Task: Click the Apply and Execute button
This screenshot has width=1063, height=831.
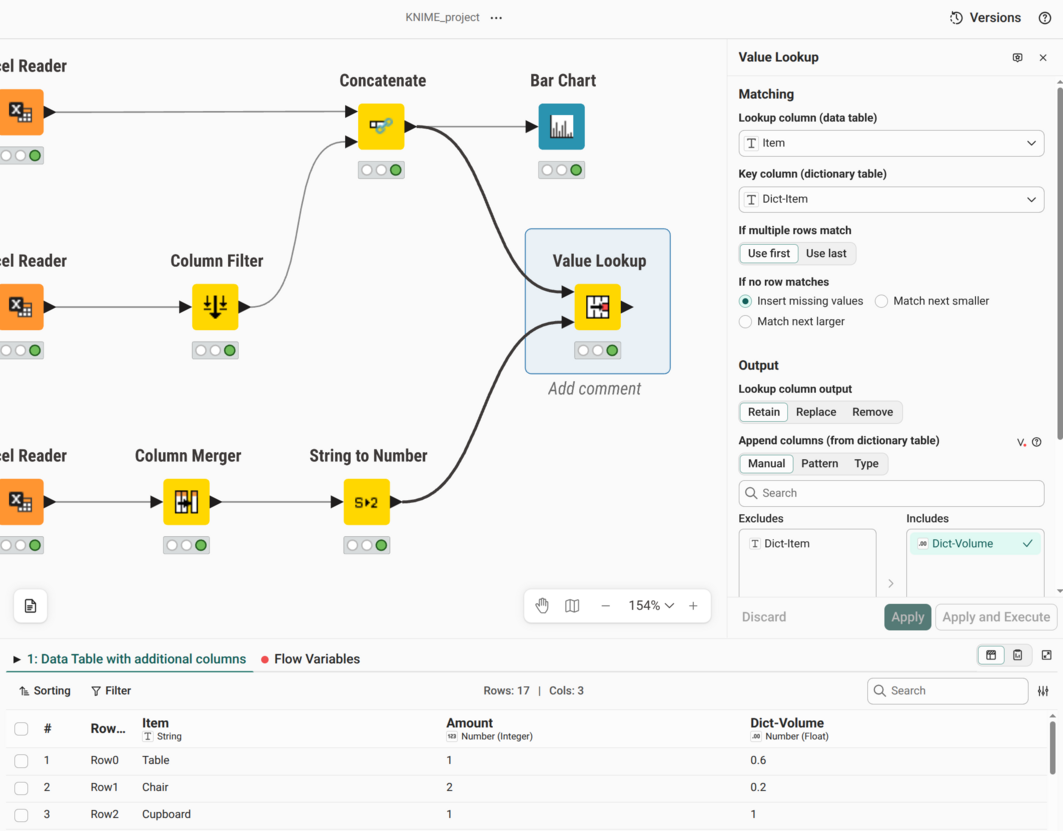Action: tap(996, 617)
